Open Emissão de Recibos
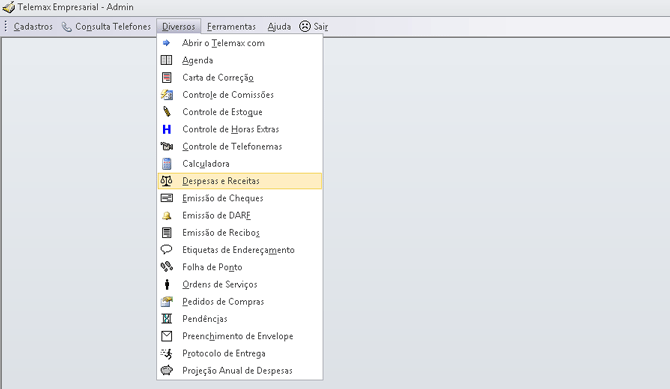The width and height of the screenshot is (670, 389). 240,233
